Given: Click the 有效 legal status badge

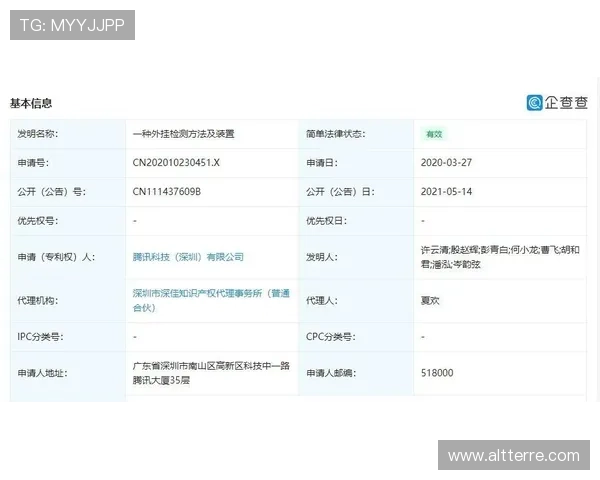Looking at the screenshot, I should point(434,134).
